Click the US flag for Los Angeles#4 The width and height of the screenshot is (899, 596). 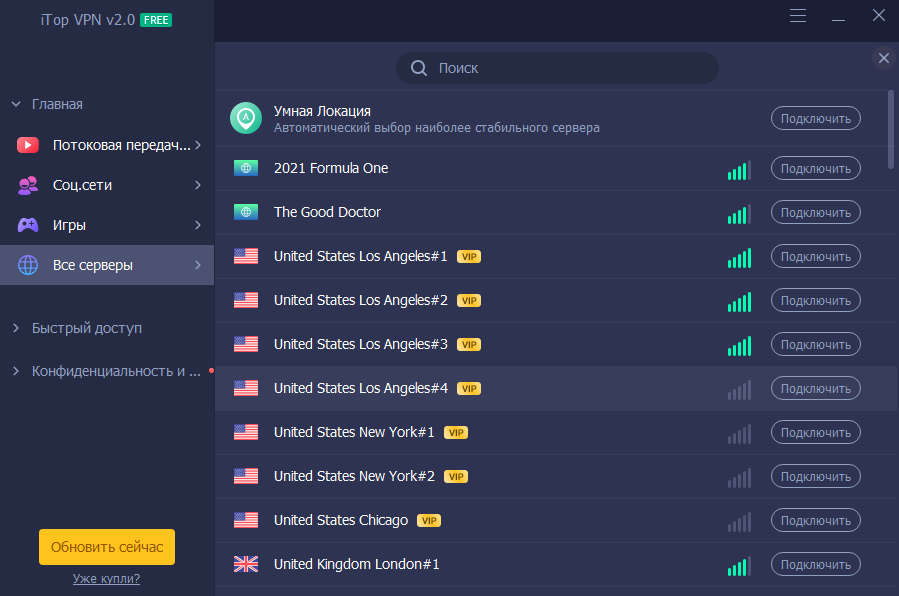[246, 388]
